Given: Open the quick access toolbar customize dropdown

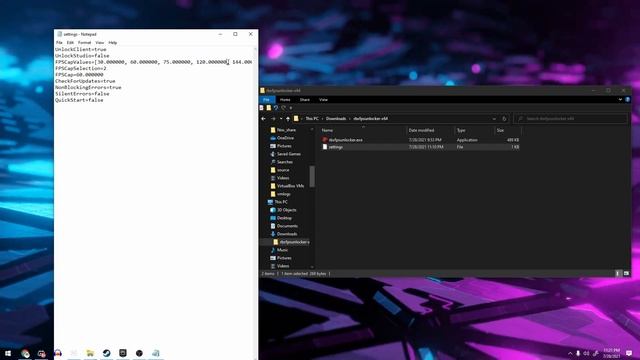Looking at the screenshot, I should coord(291,108).
